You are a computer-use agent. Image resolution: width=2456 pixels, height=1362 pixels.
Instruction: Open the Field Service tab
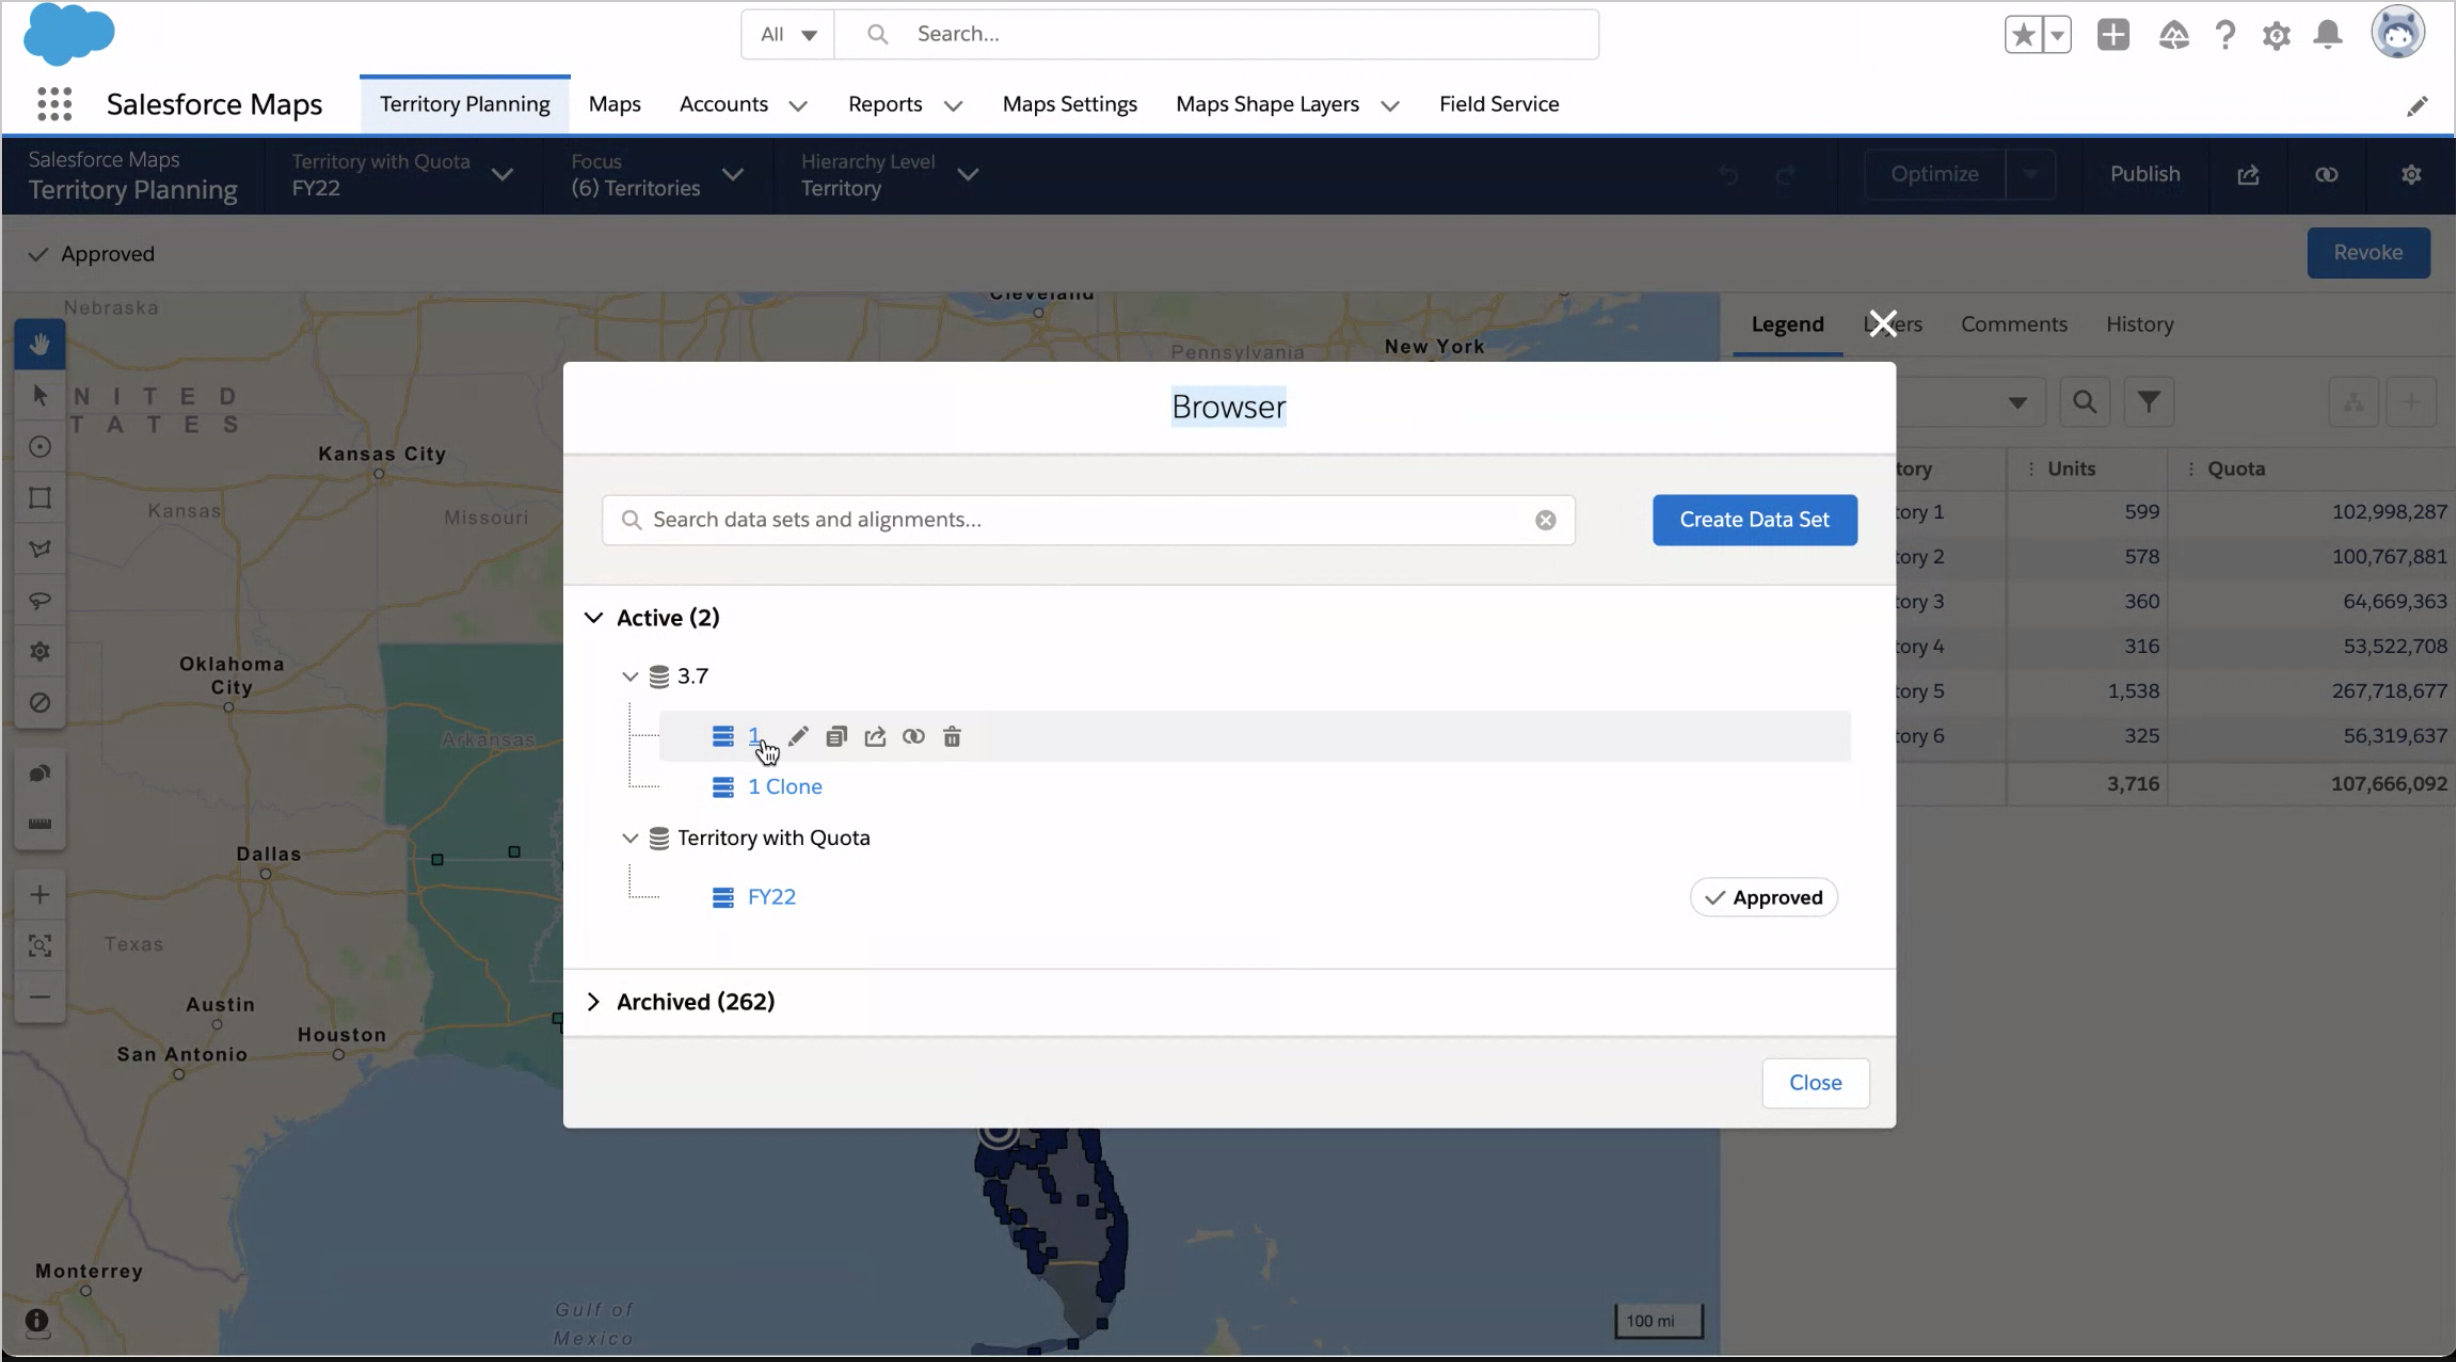click(1498, 104)
